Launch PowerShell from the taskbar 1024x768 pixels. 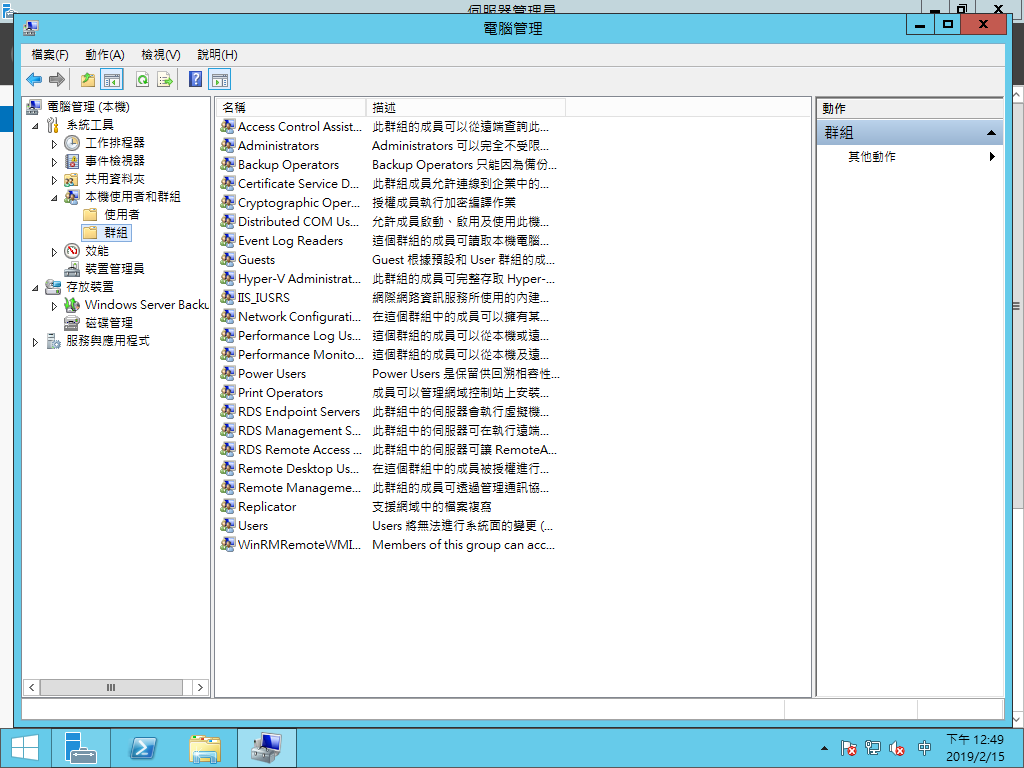point(143,748)
